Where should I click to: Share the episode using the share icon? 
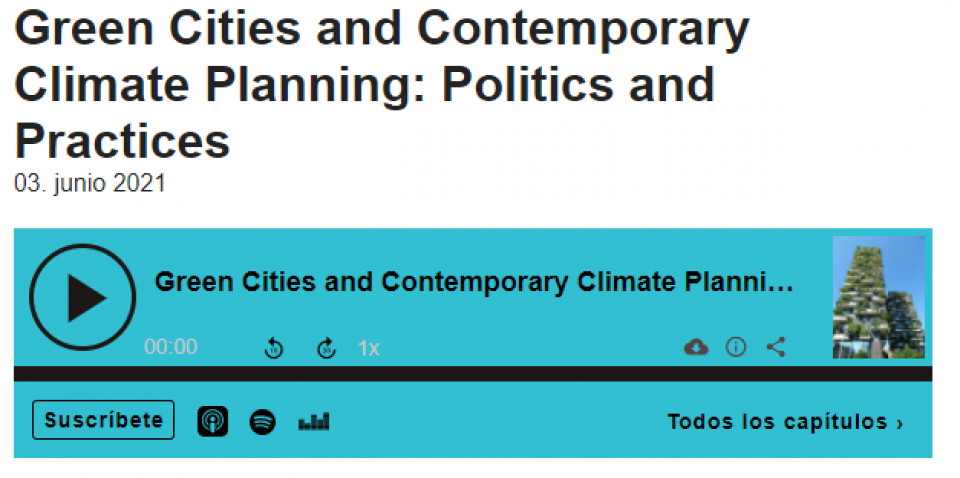776,348
